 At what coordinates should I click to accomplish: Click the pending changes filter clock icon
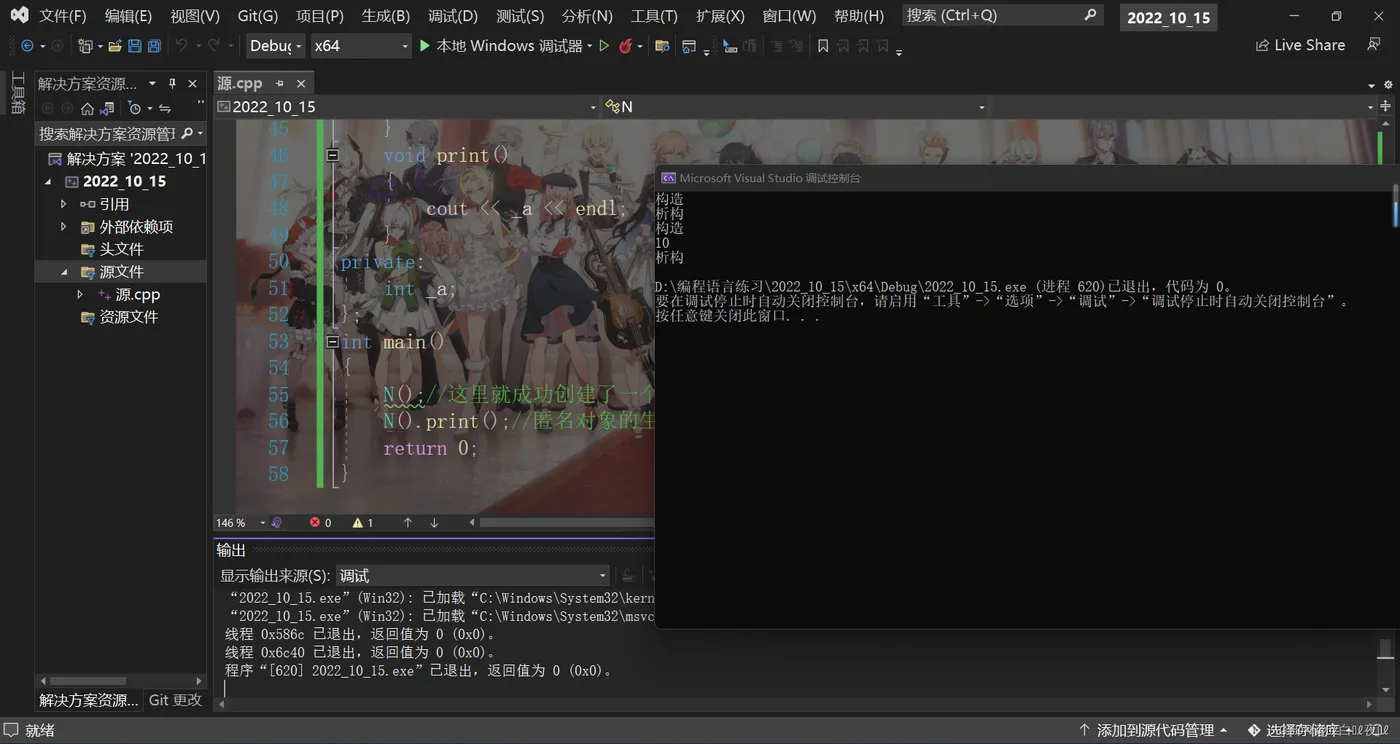(x=135, y=108)
